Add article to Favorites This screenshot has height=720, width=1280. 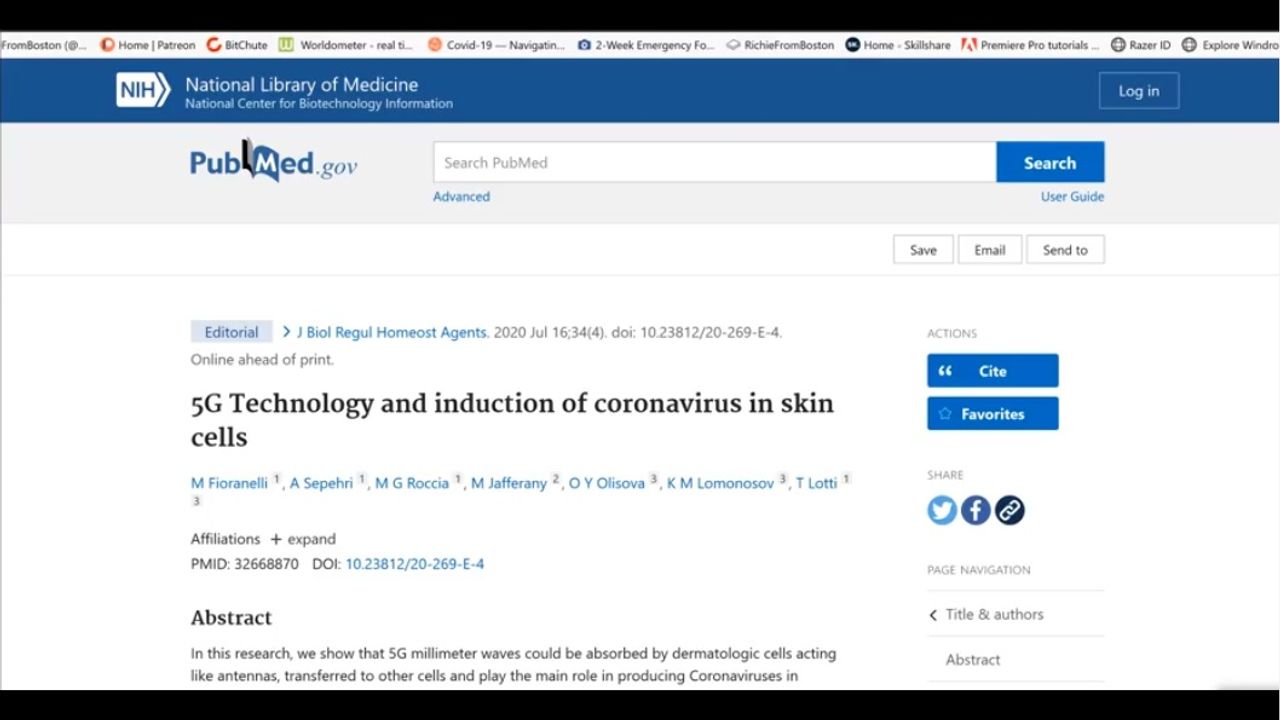tap(992, 414)
